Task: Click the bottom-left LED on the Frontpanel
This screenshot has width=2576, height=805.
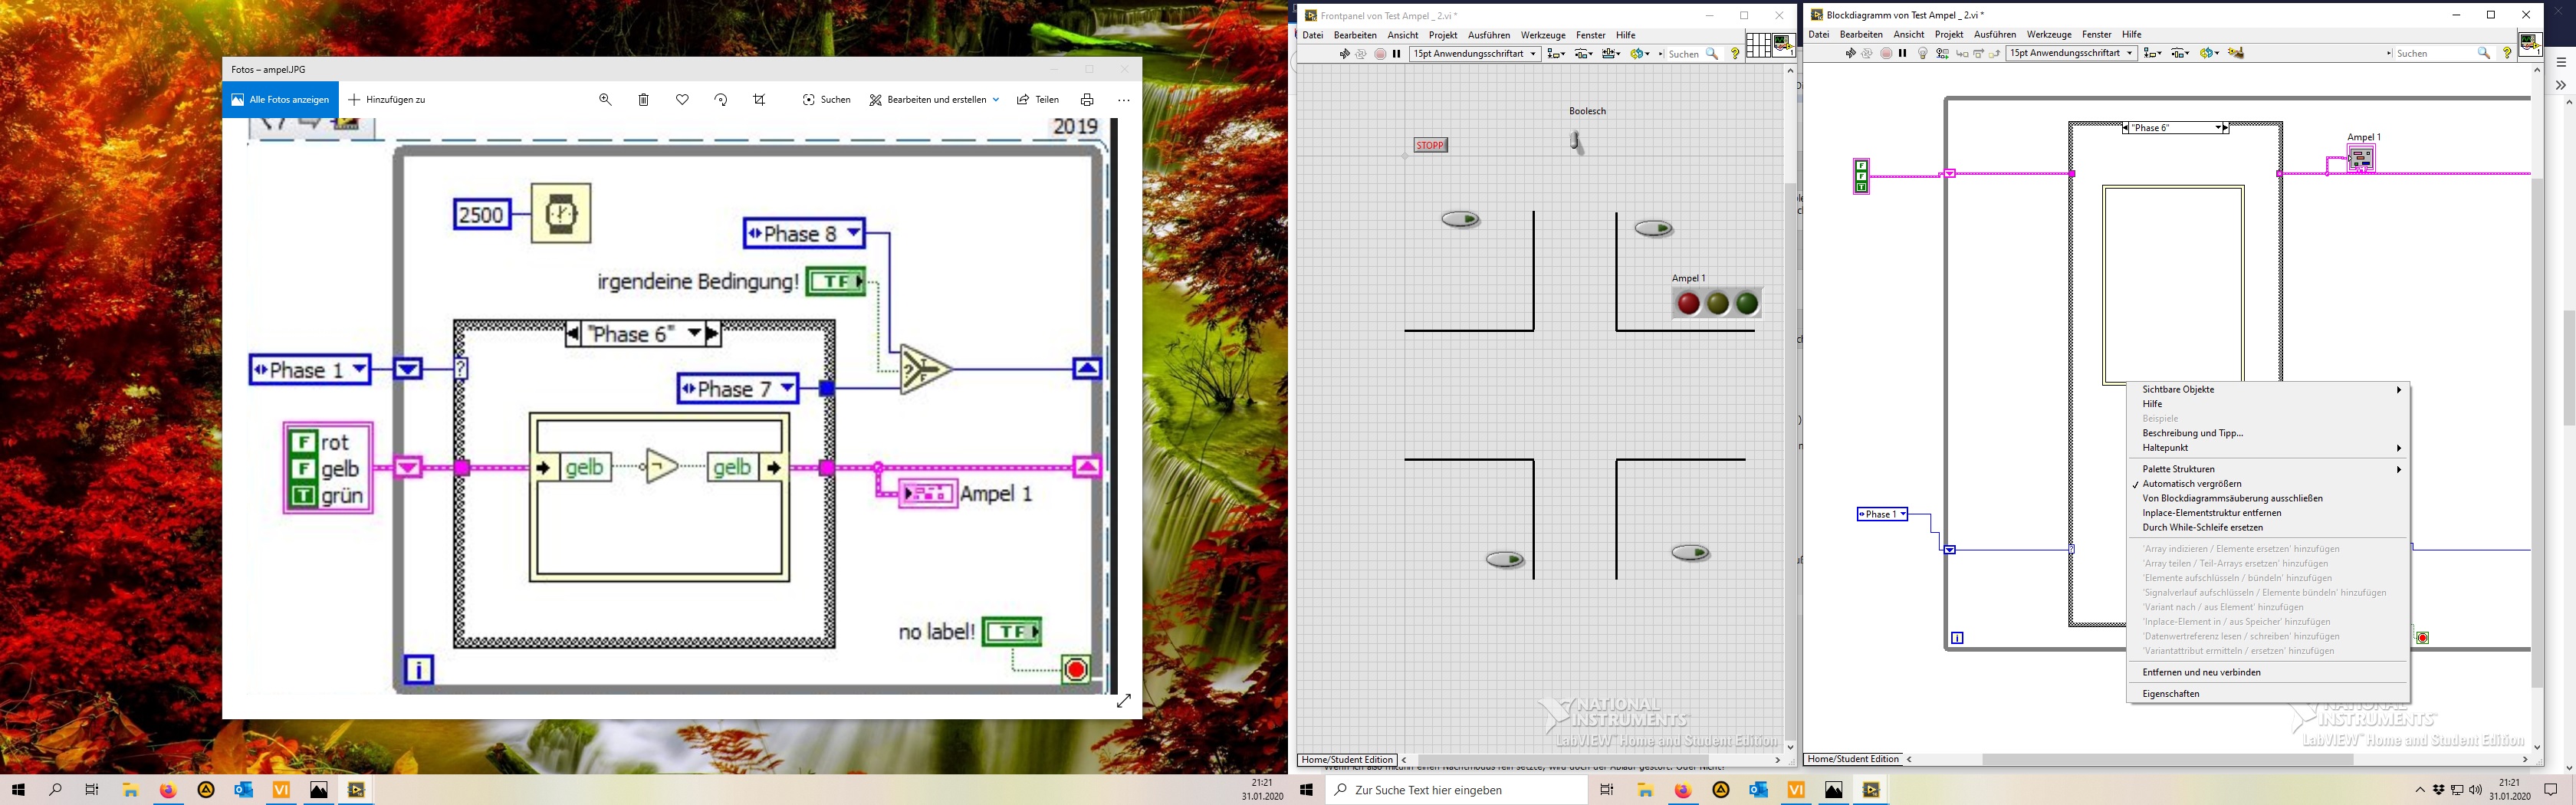Action: tap(1505, 560)
